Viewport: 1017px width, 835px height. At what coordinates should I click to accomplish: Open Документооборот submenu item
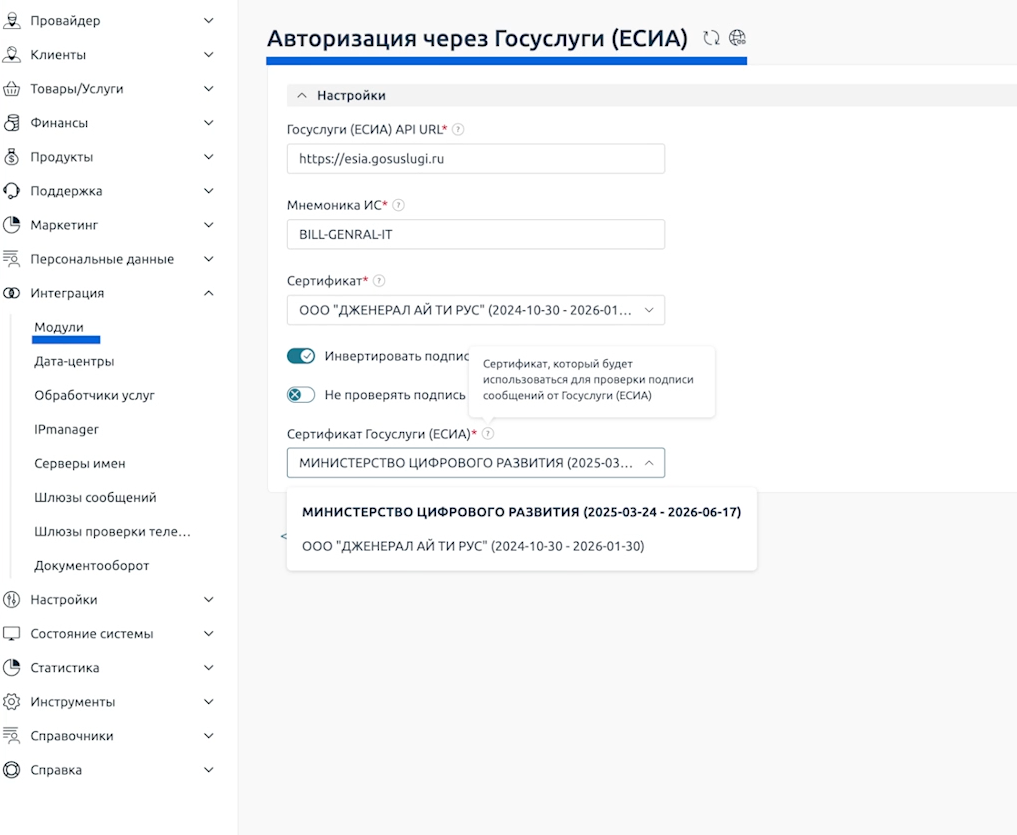91,566
